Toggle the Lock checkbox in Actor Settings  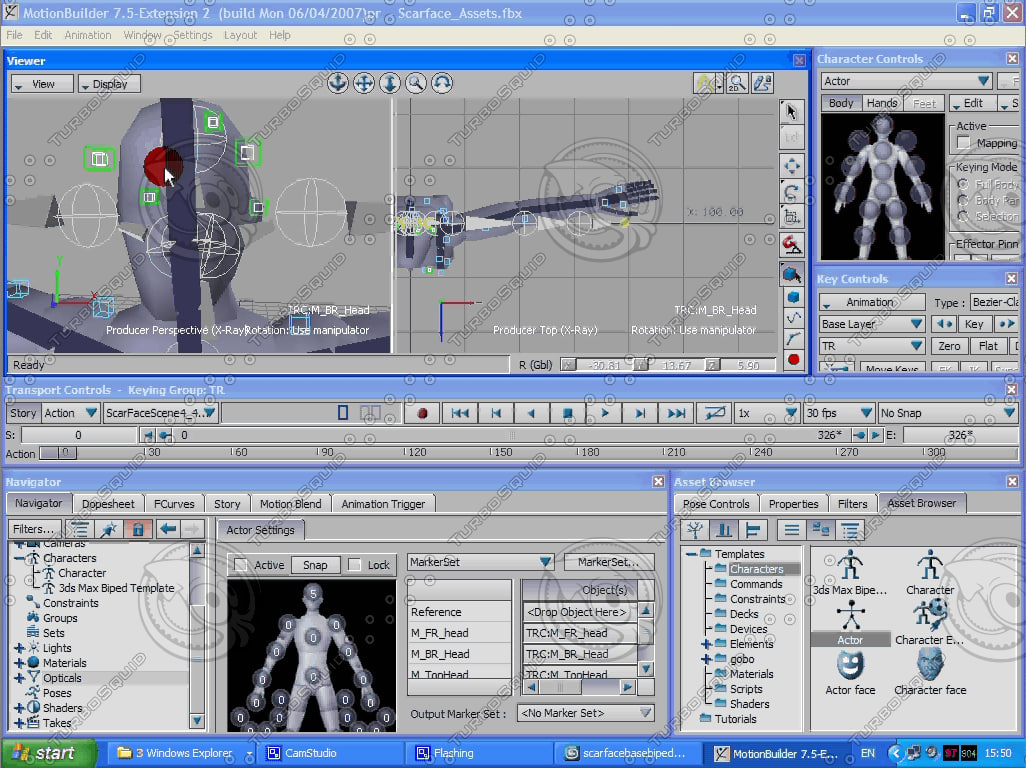point(355,565)
